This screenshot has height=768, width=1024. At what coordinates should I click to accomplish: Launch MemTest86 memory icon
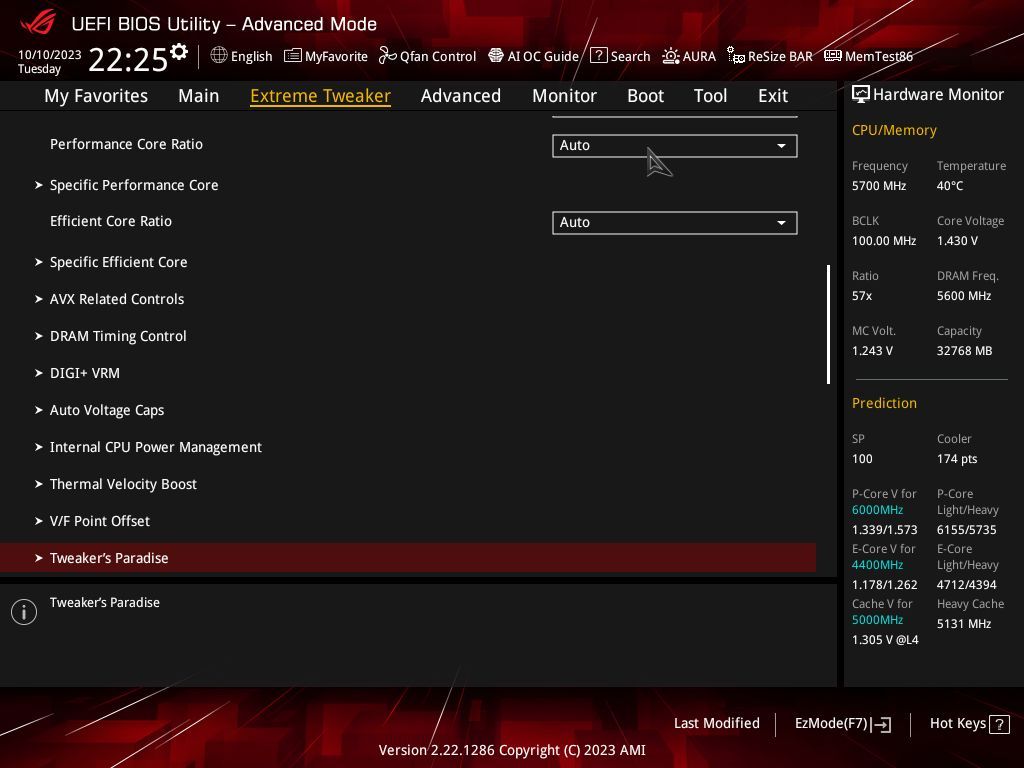tap(833, 56)
